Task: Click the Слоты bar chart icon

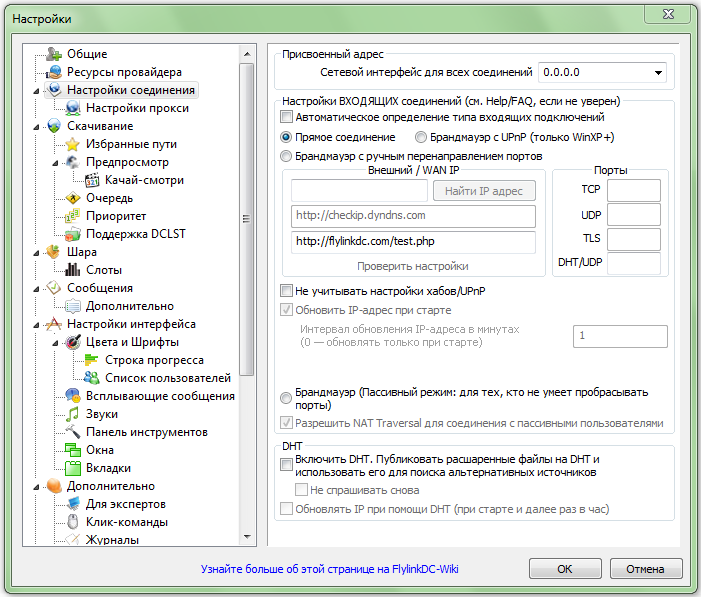Action: 73,270
